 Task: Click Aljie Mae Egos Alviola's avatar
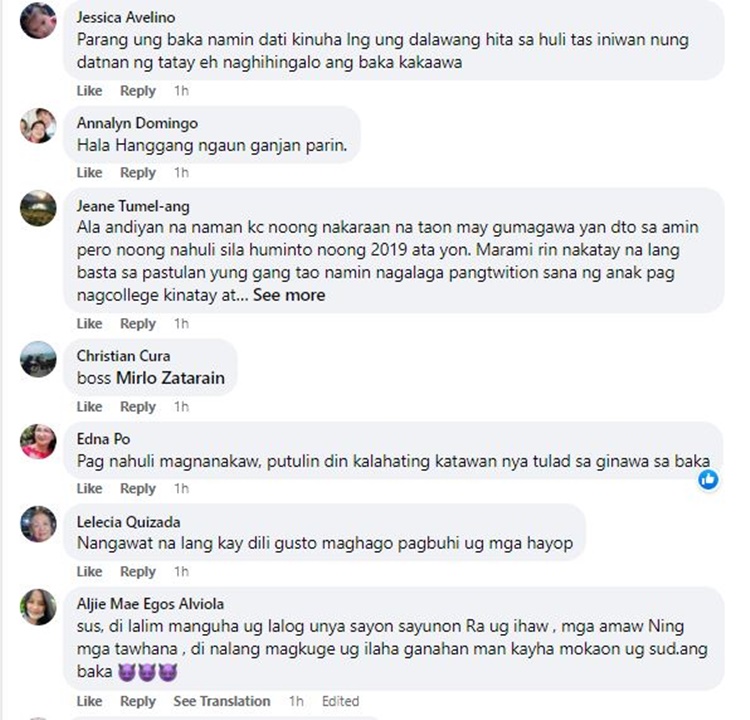pos(38,607)
